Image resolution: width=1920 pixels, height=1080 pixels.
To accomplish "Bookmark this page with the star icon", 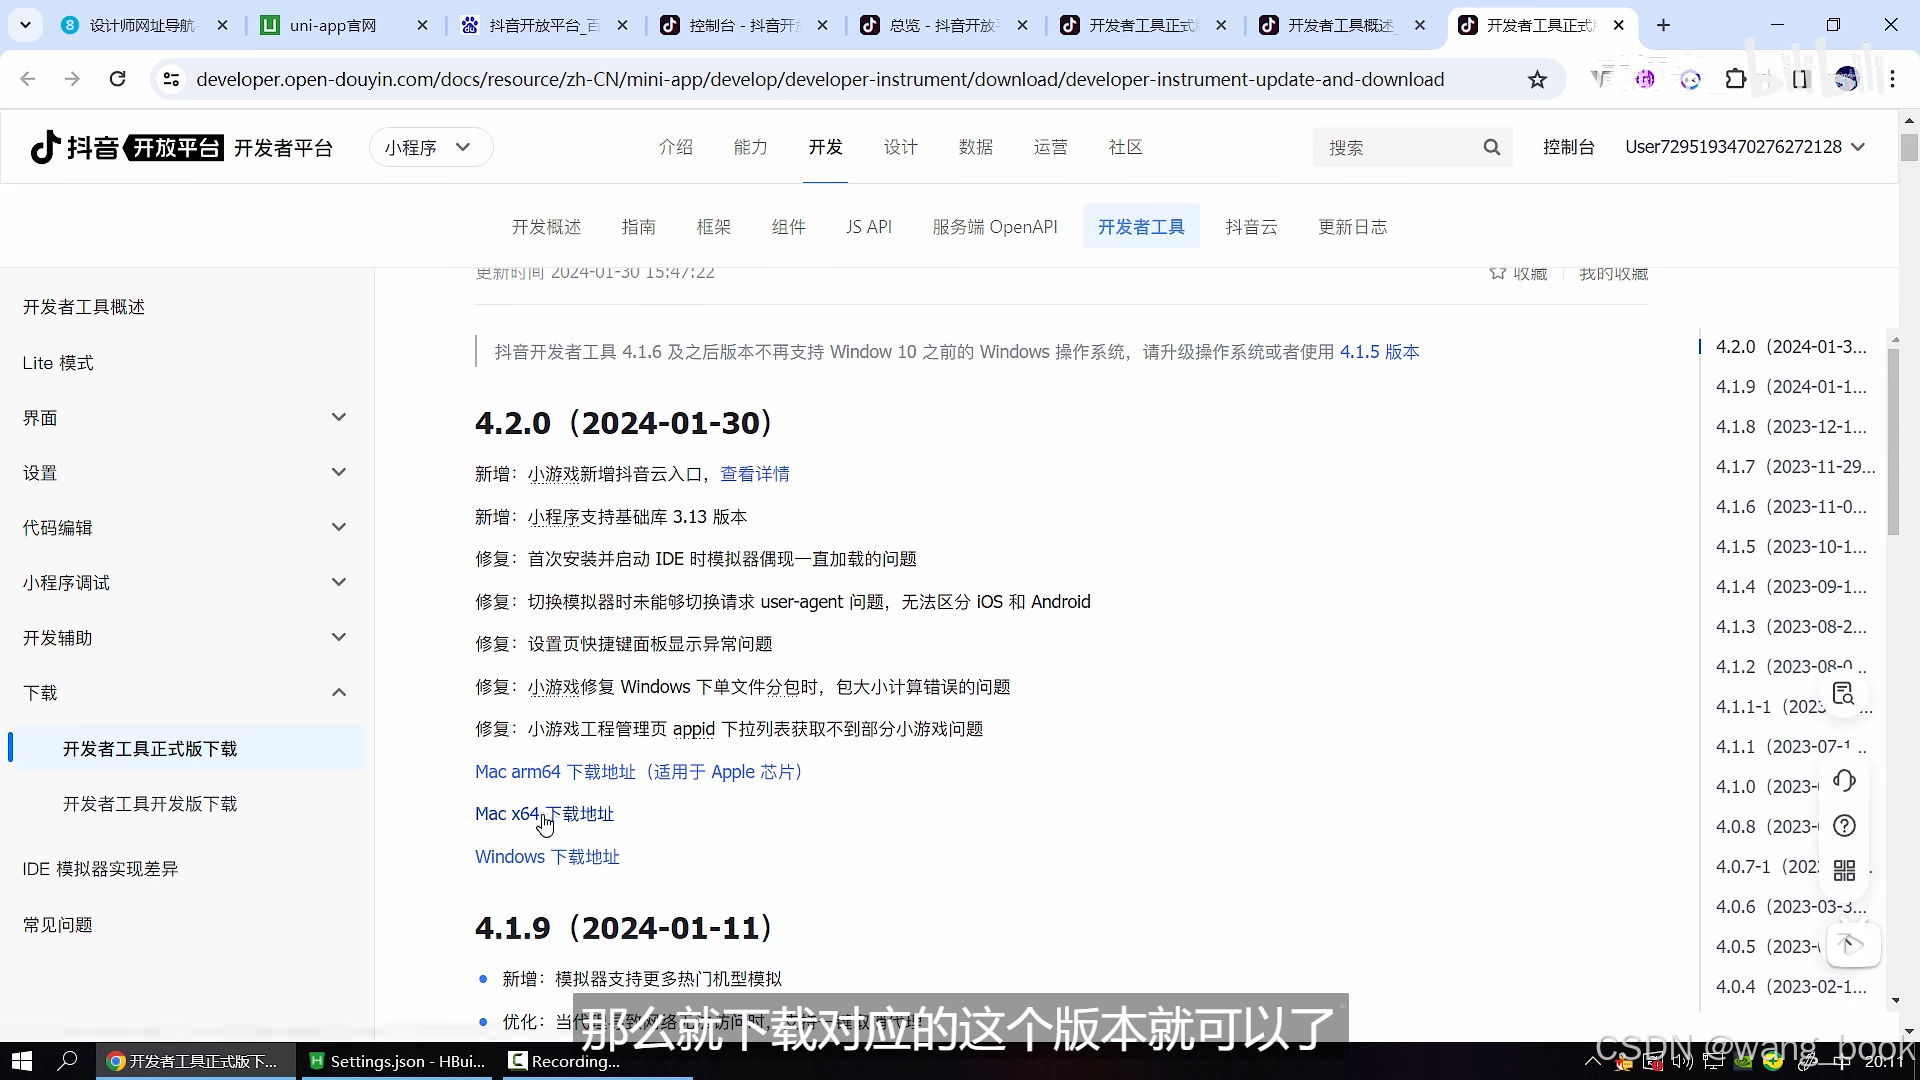I will click(1537, 80).
